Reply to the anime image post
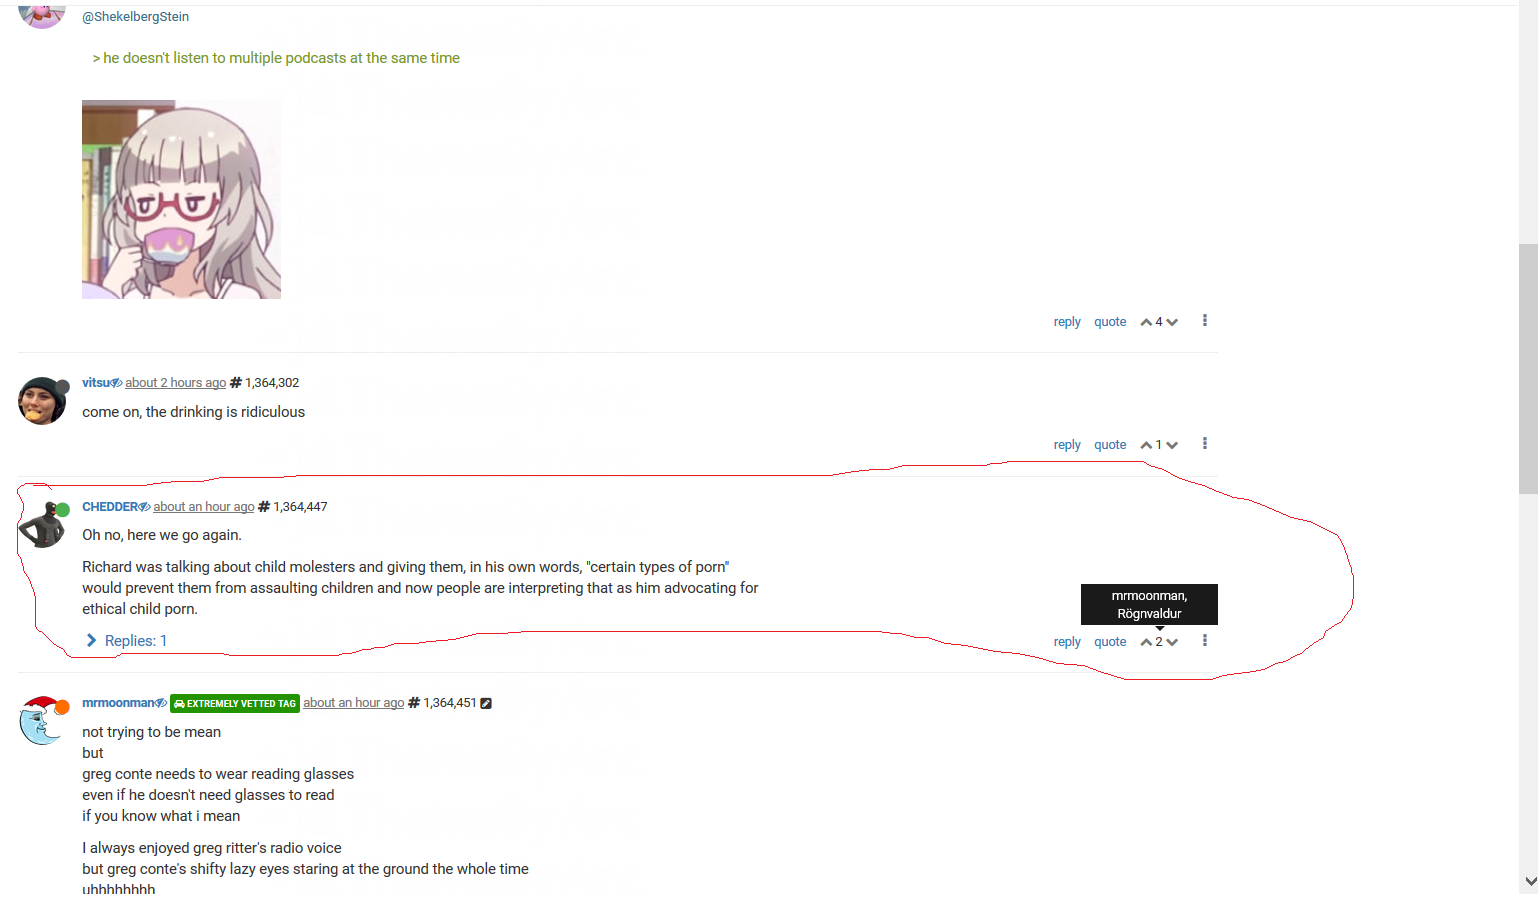This screenshot has width=1538, height=902. pyautogui.click(x=1067, y=322)
